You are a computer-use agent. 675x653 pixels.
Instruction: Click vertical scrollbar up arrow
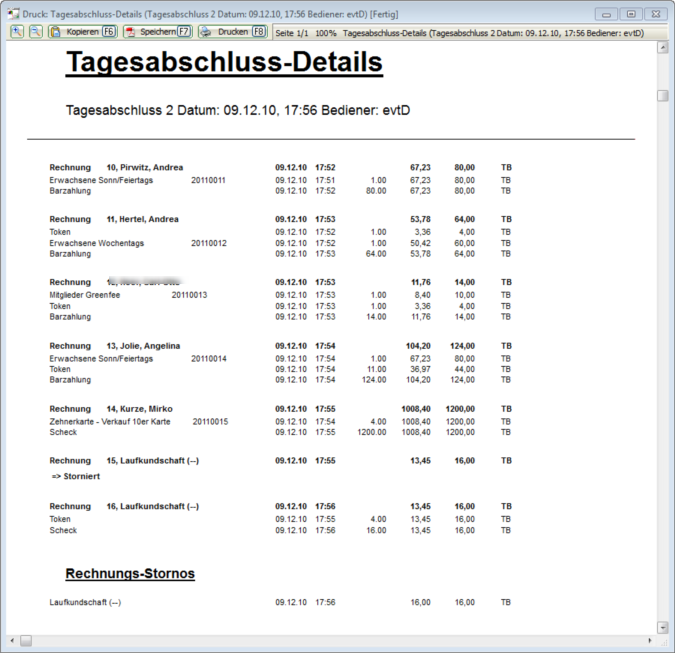click(663, 47)
